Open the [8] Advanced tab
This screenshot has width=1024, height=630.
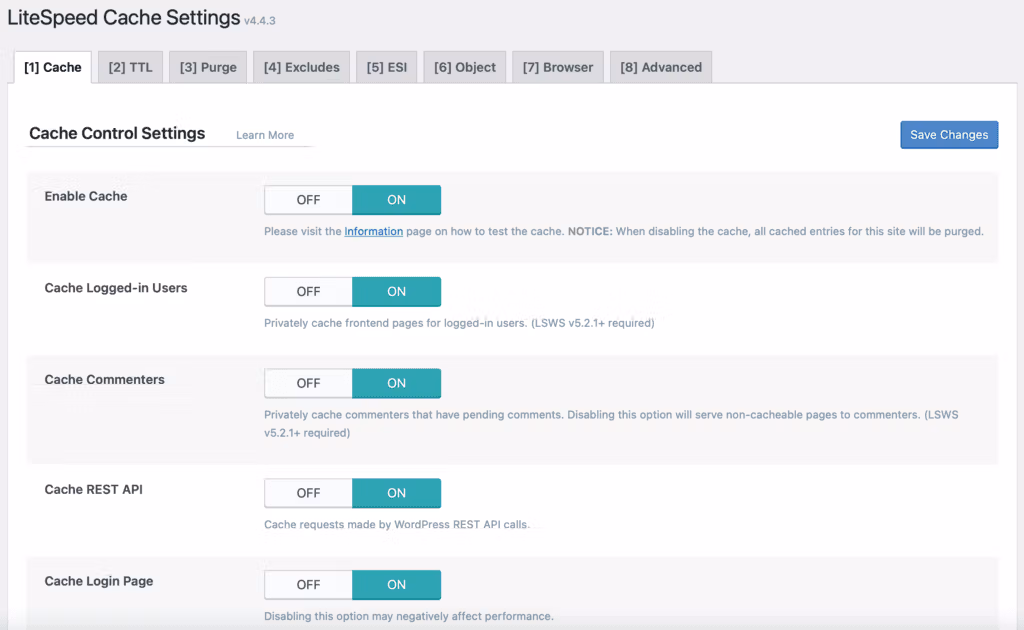(661, 67)
